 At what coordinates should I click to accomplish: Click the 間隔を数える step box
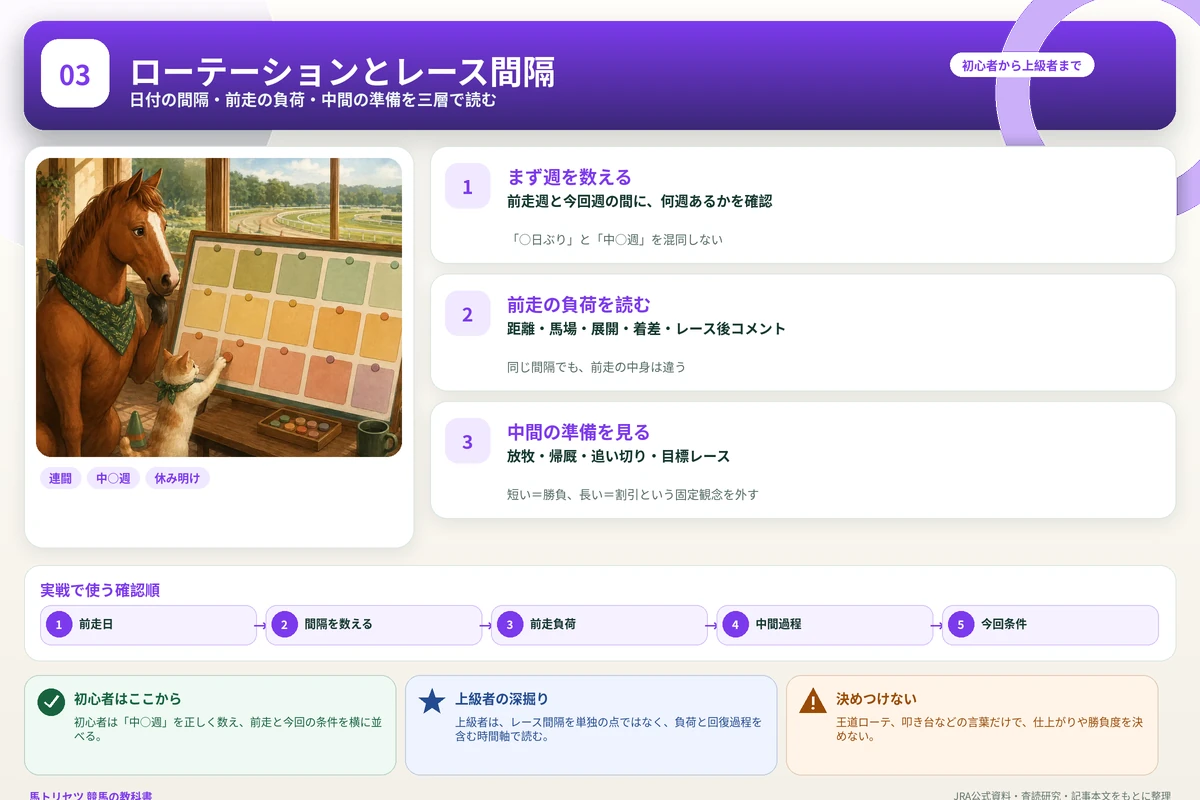tap(374, 624)
